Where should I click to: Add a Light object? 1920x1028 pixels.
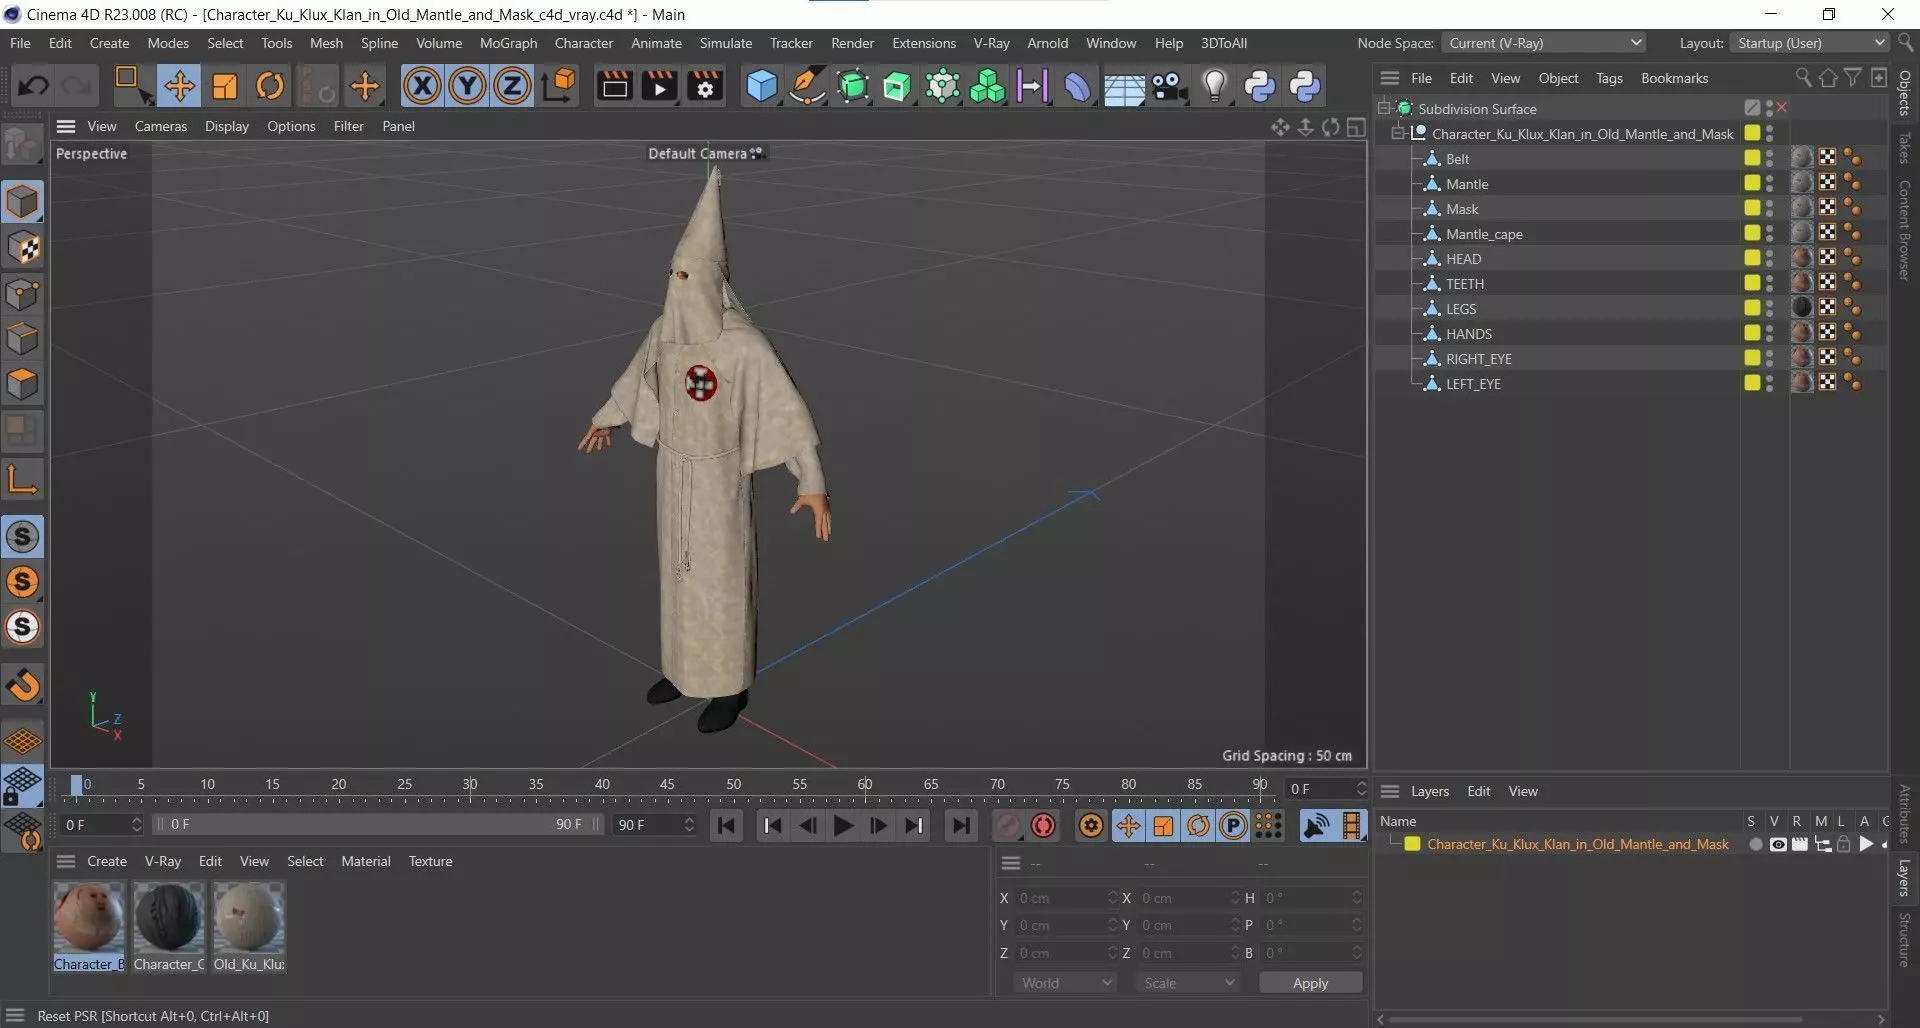point(1214,86)
